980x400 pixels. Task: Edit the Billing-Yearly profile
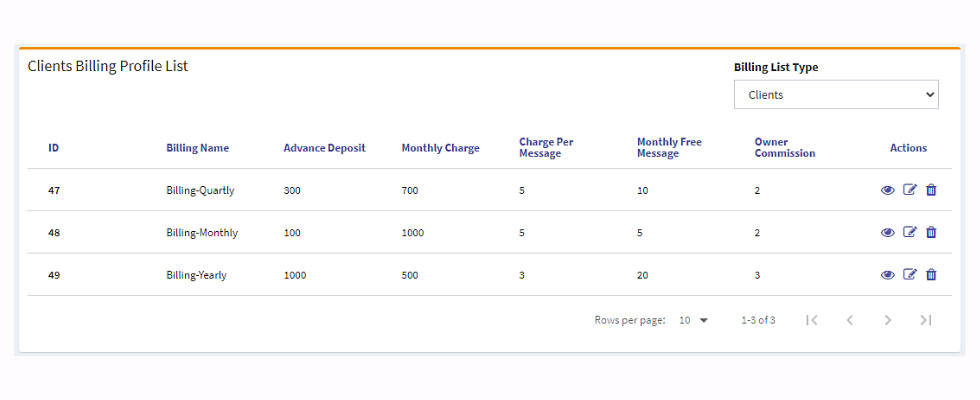point(909,275)
